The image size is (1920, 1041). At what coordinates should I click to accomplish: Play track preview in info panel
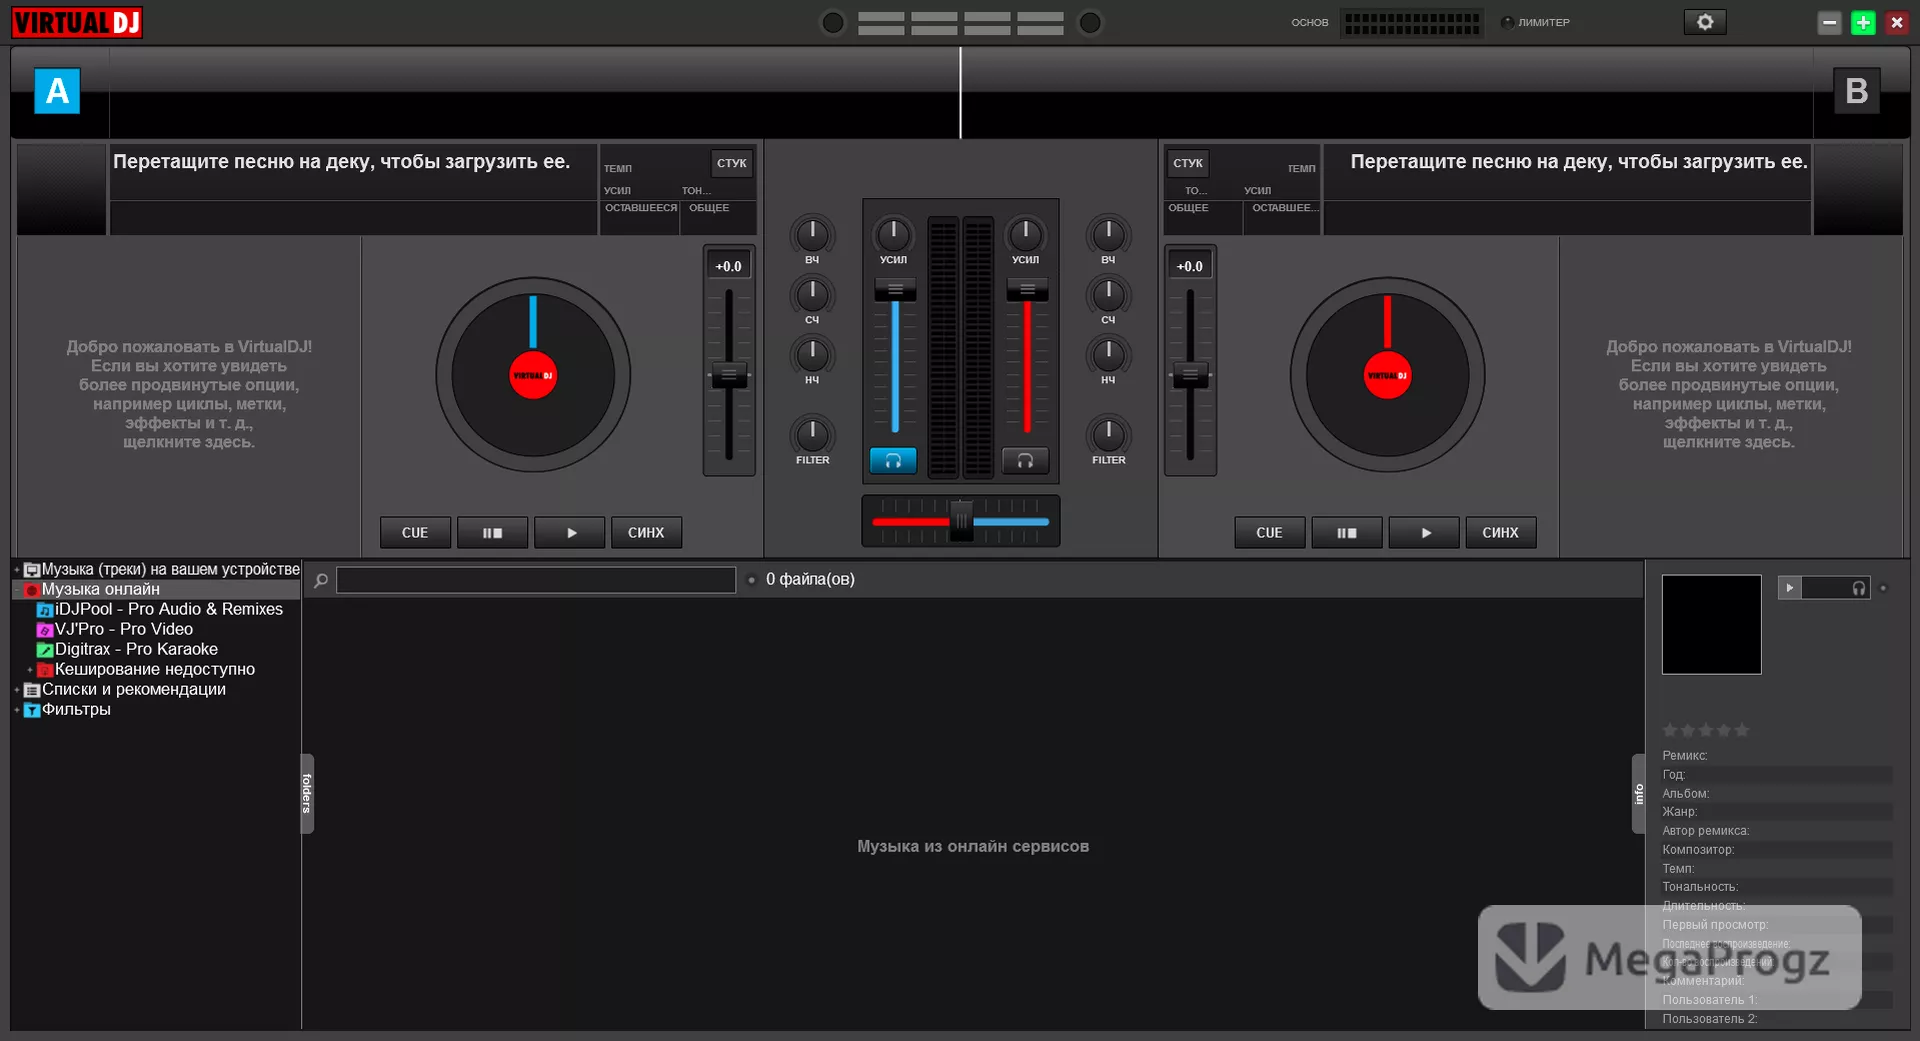coord(1789,588)
